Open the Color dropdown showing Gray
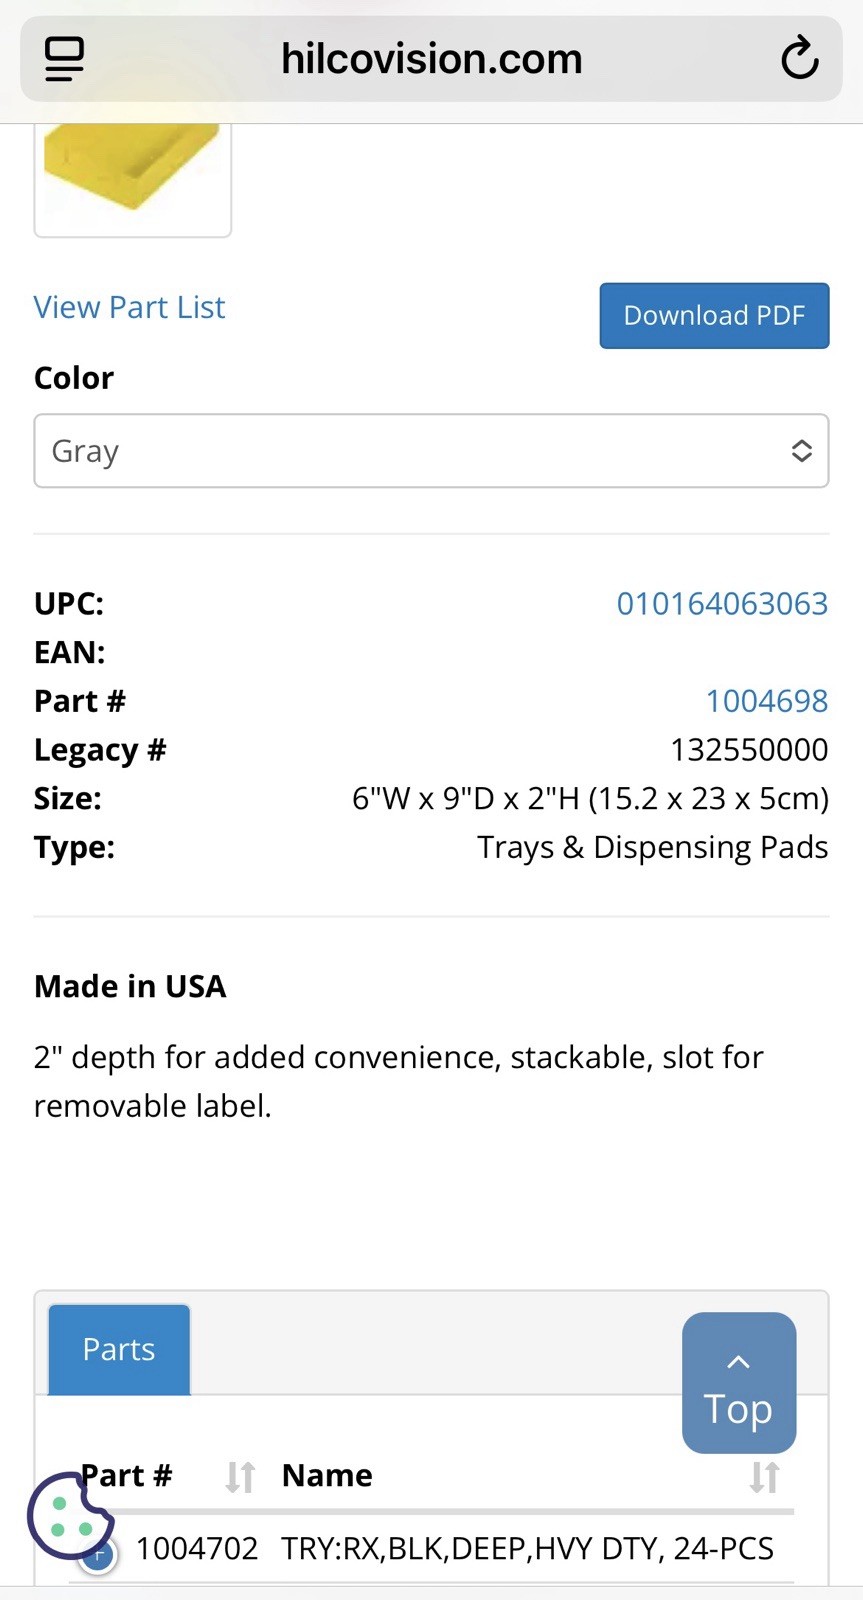This screenshot has width=863, height=1600. (431, 451)
